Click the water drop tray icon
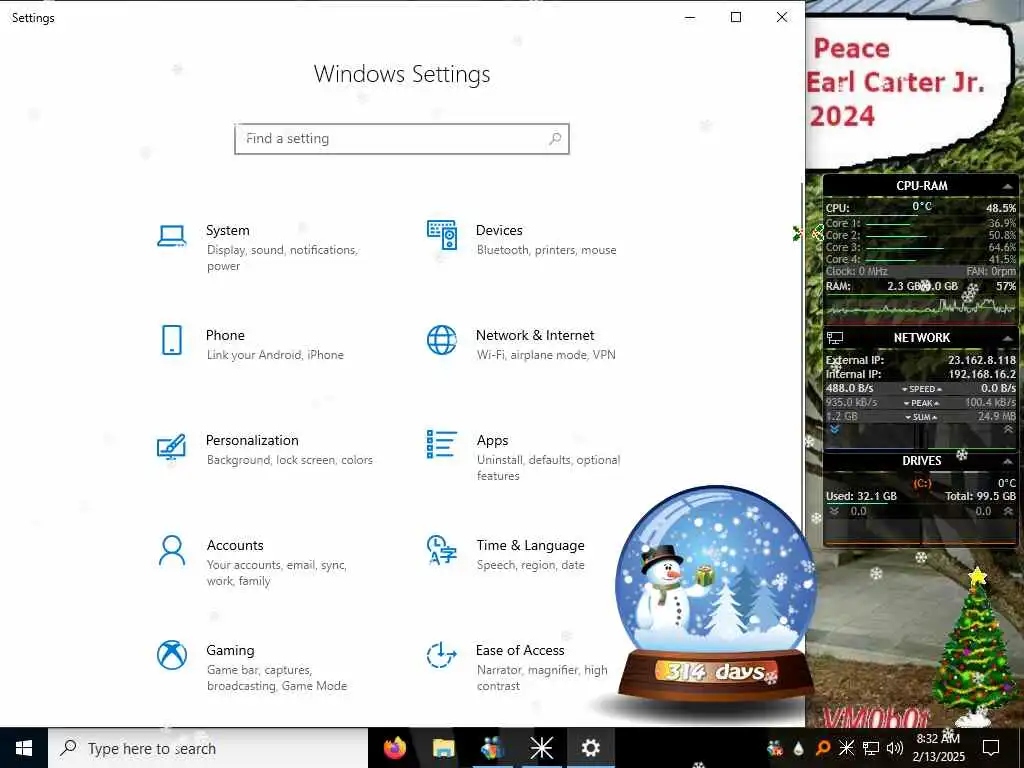Viewport: 1024px width, 768px height. pos(798,748)
